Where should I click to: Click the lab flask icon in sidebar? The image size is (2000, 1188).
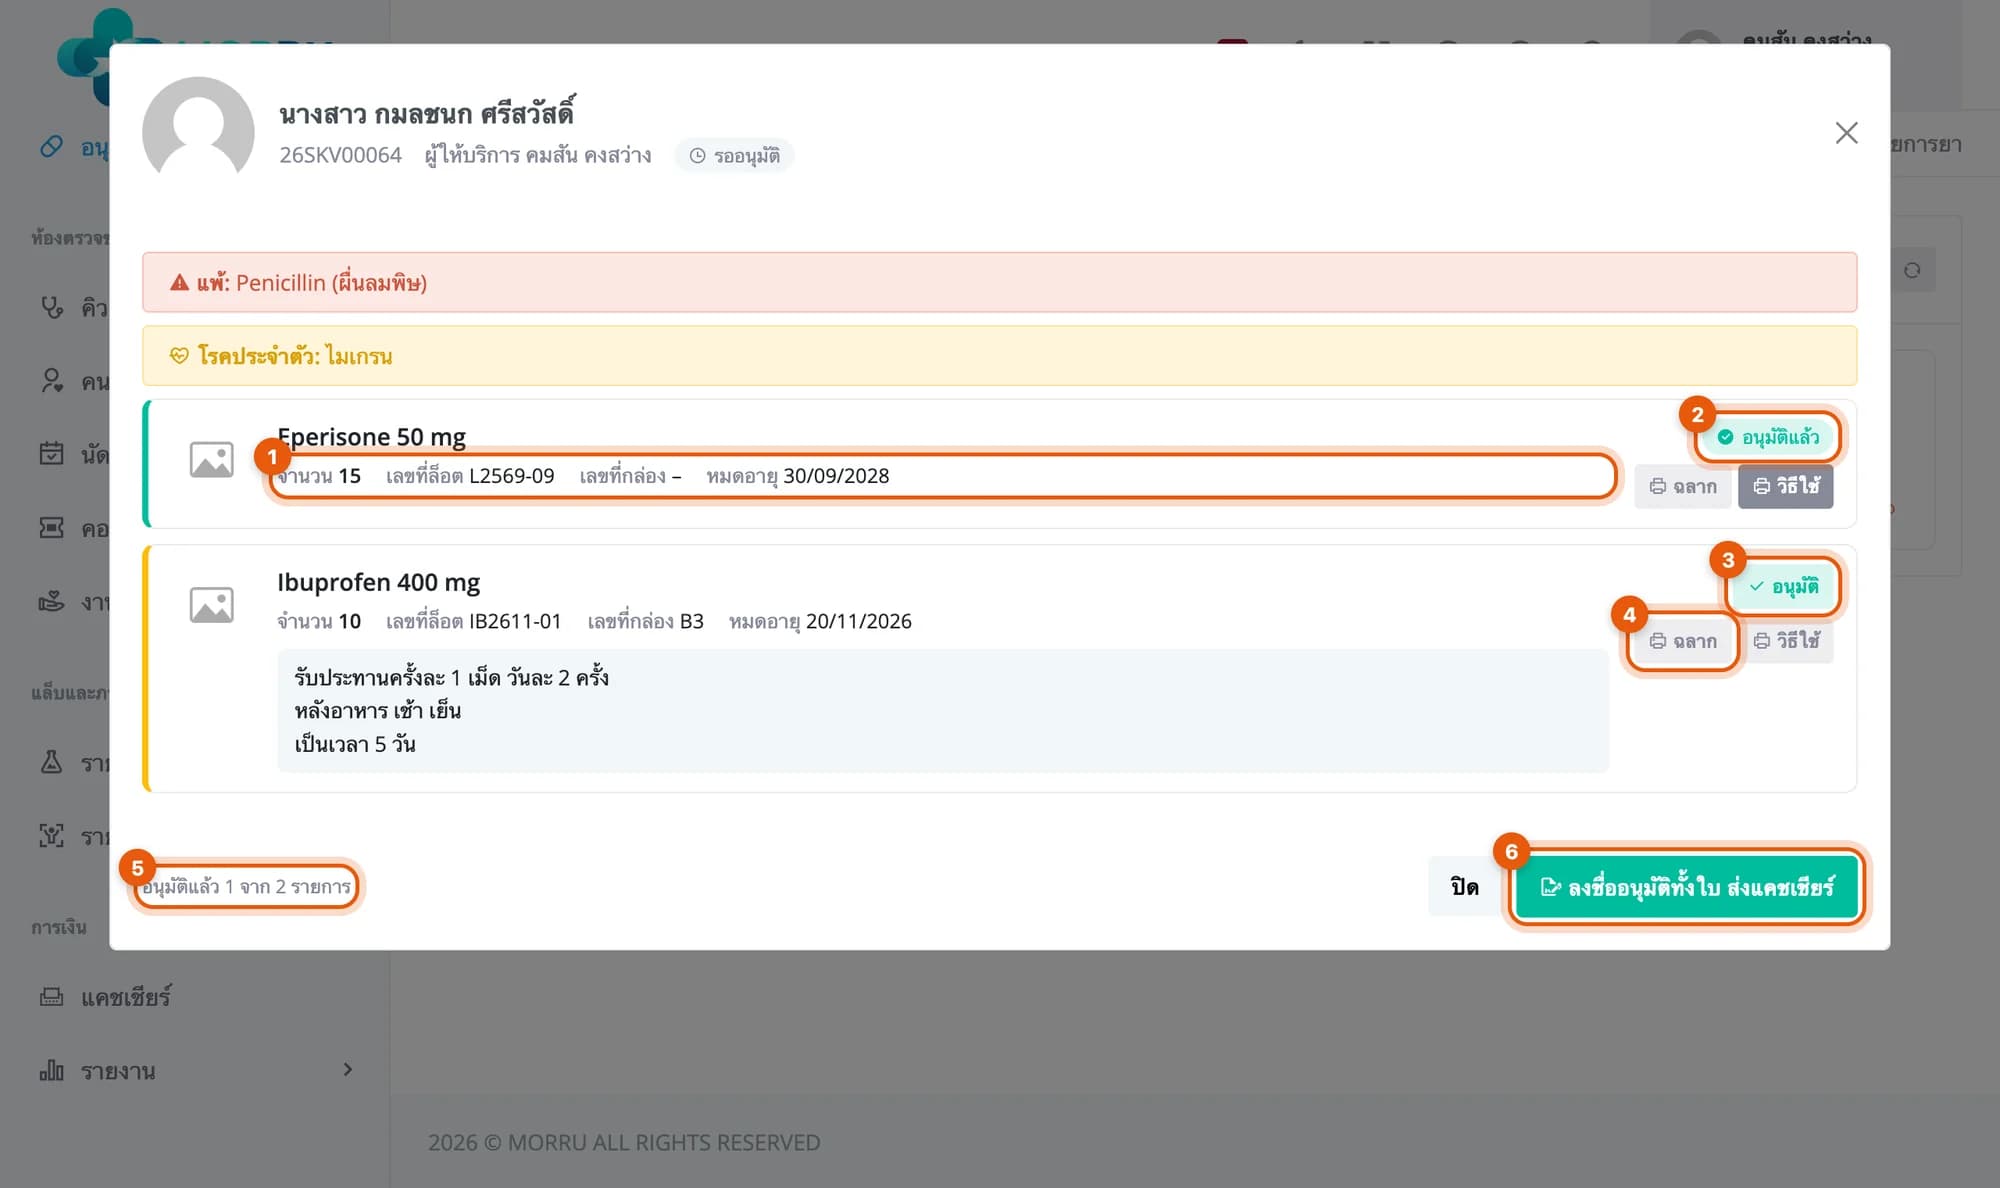pos(51,762)
